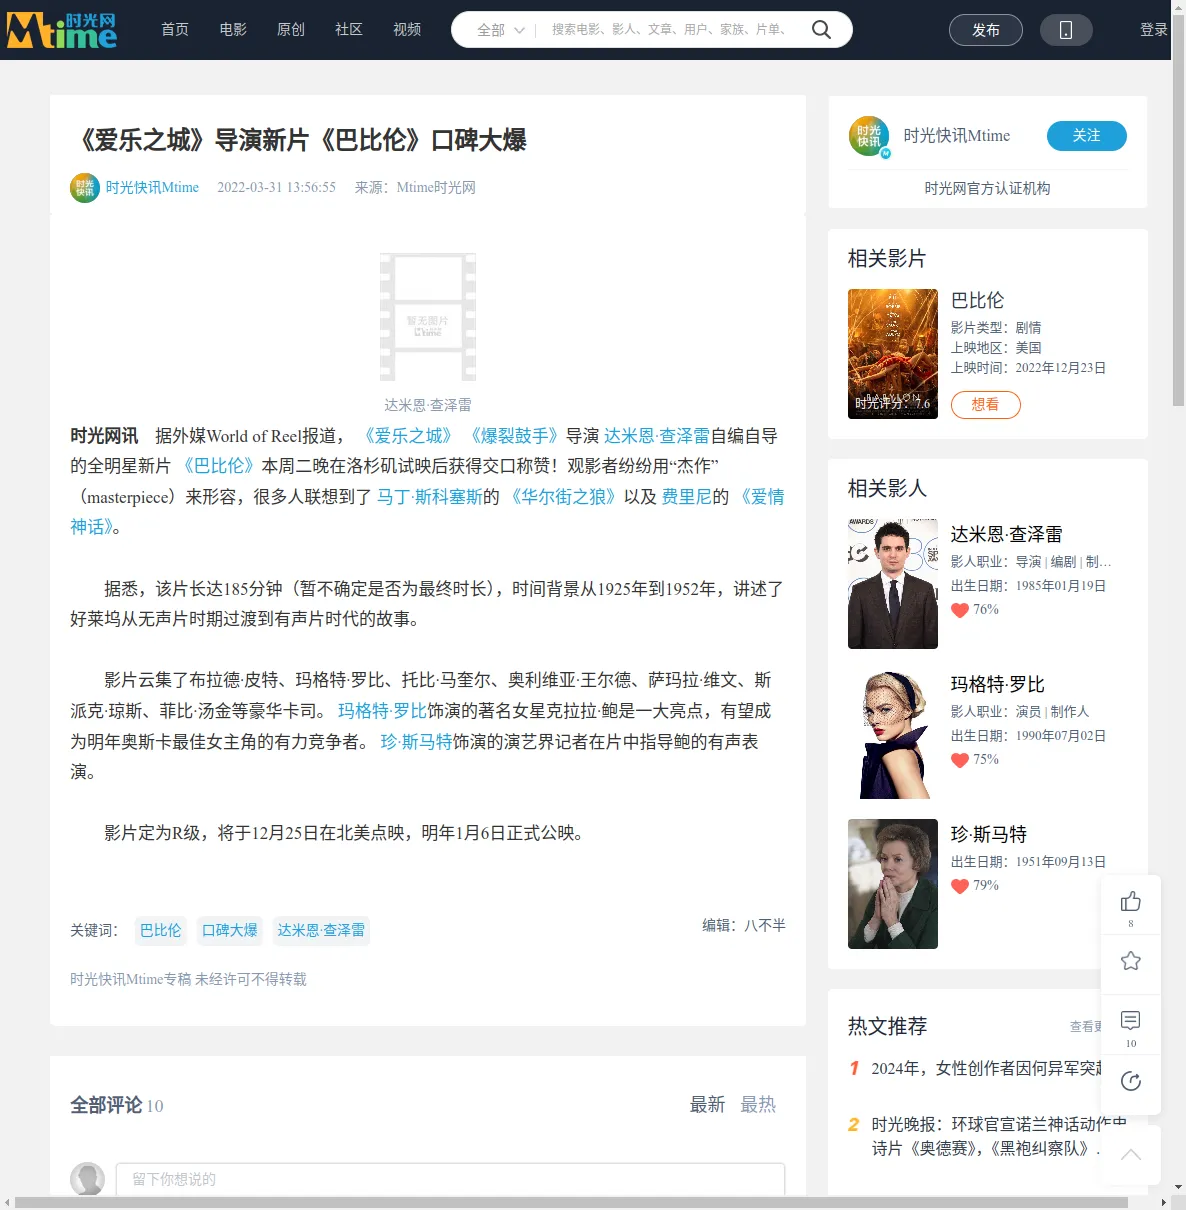1186x1210 pixels.
Task: Click the heart icon next to 75%
Action: 960,760
